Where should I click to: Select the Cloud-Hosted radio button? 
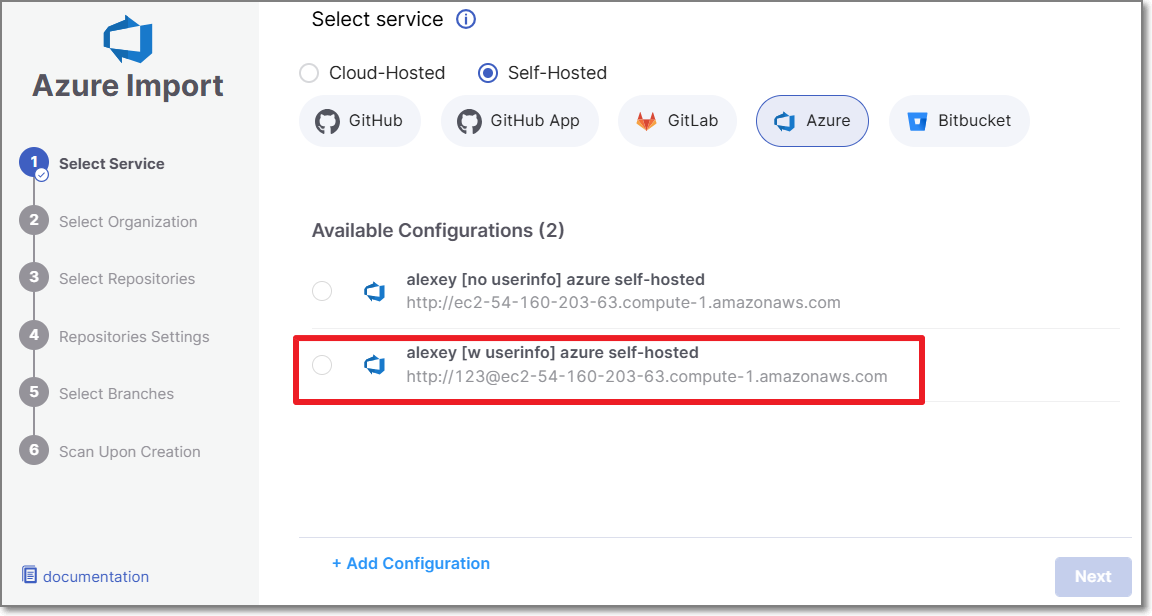(x=310, y=73)
